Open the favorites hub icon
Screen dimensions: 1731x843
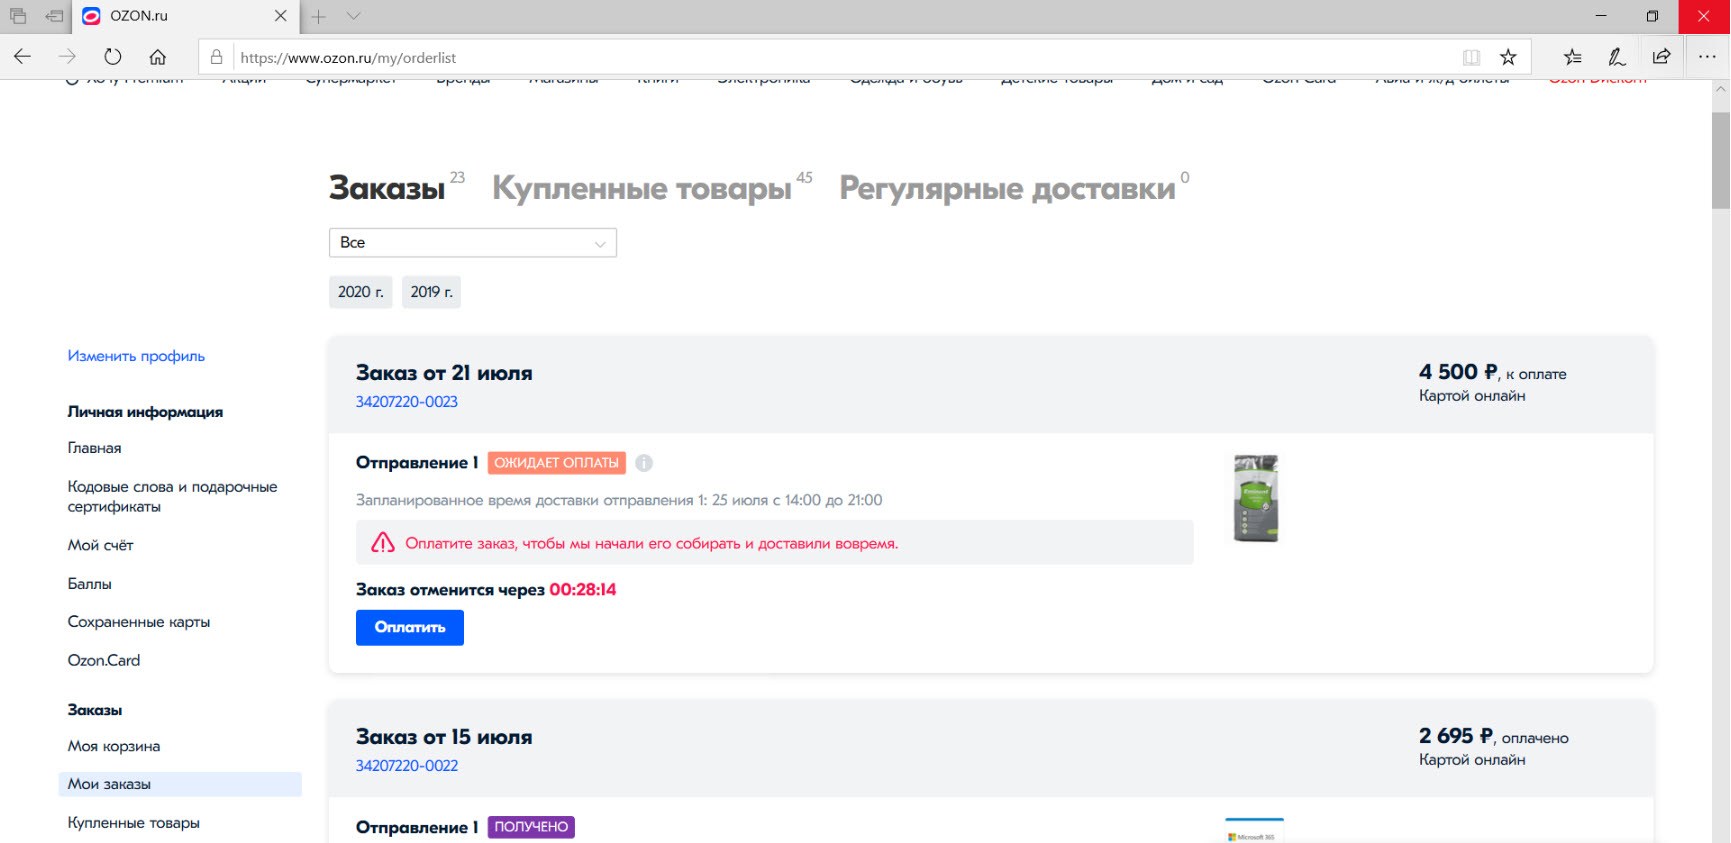[x=1572, y=57]
